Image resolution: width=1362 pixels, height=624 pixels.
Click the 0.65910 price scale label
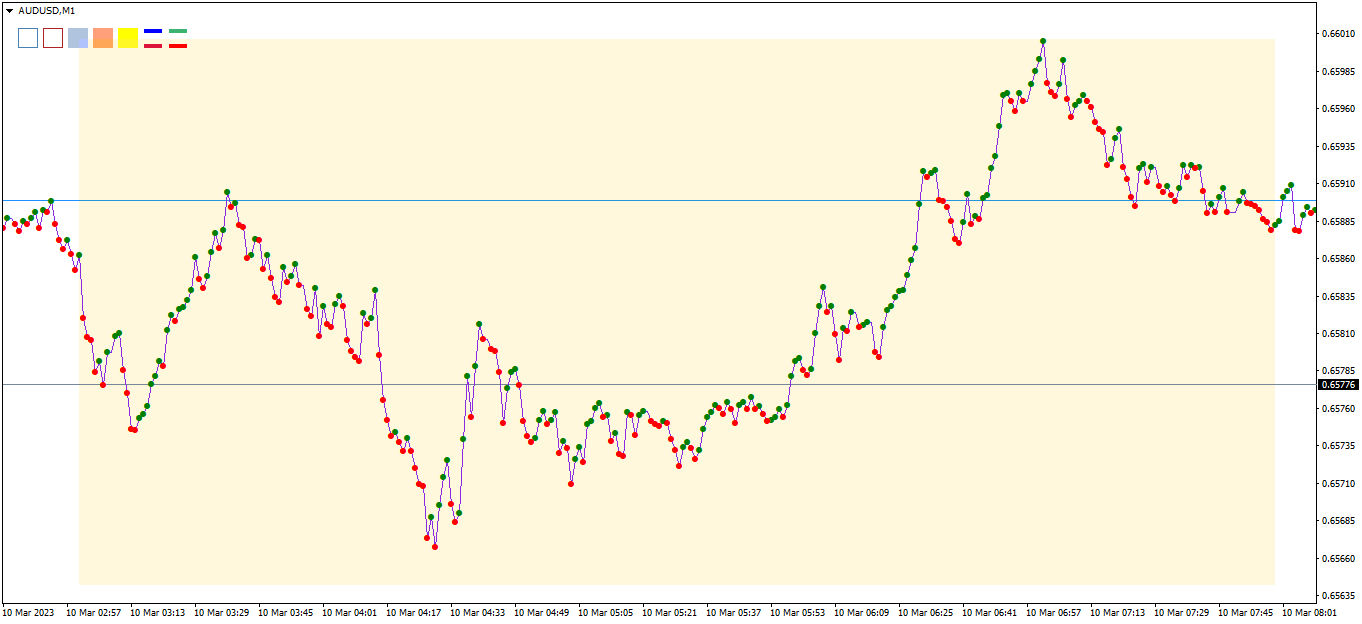[x=1338, y=184]
